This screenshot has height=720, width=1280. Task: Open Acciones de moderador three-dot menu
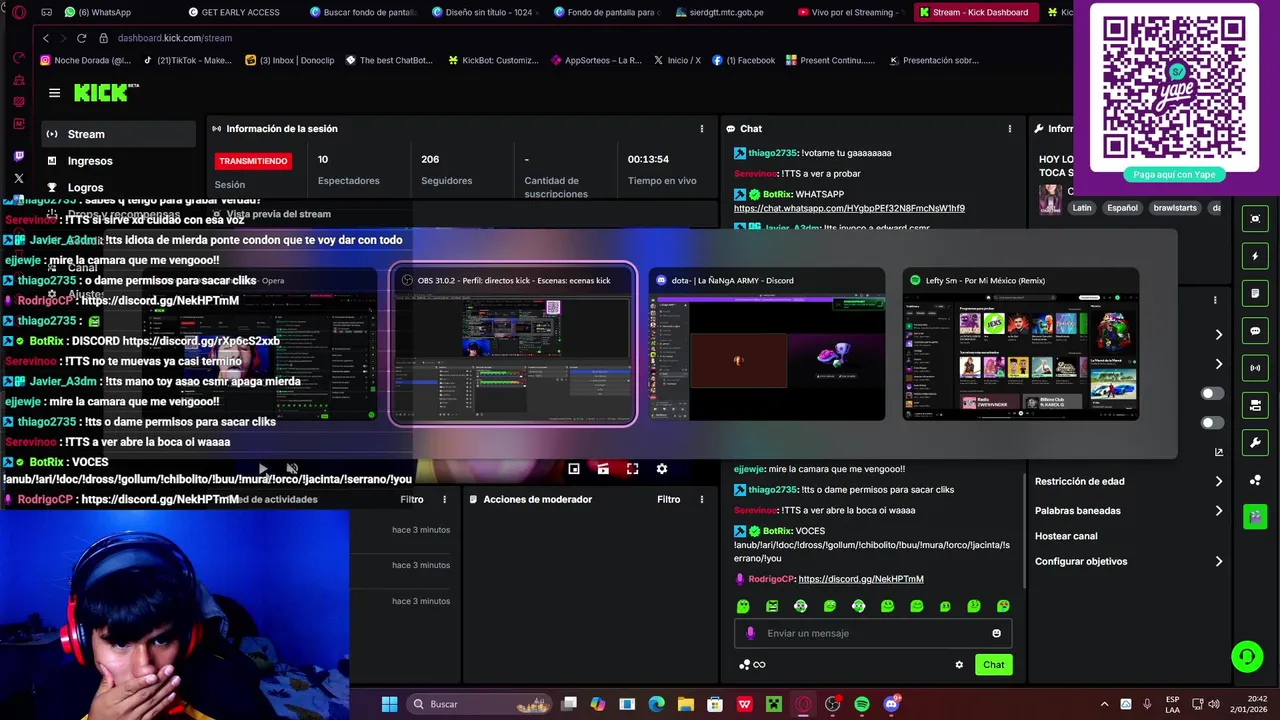pos(702,499)
